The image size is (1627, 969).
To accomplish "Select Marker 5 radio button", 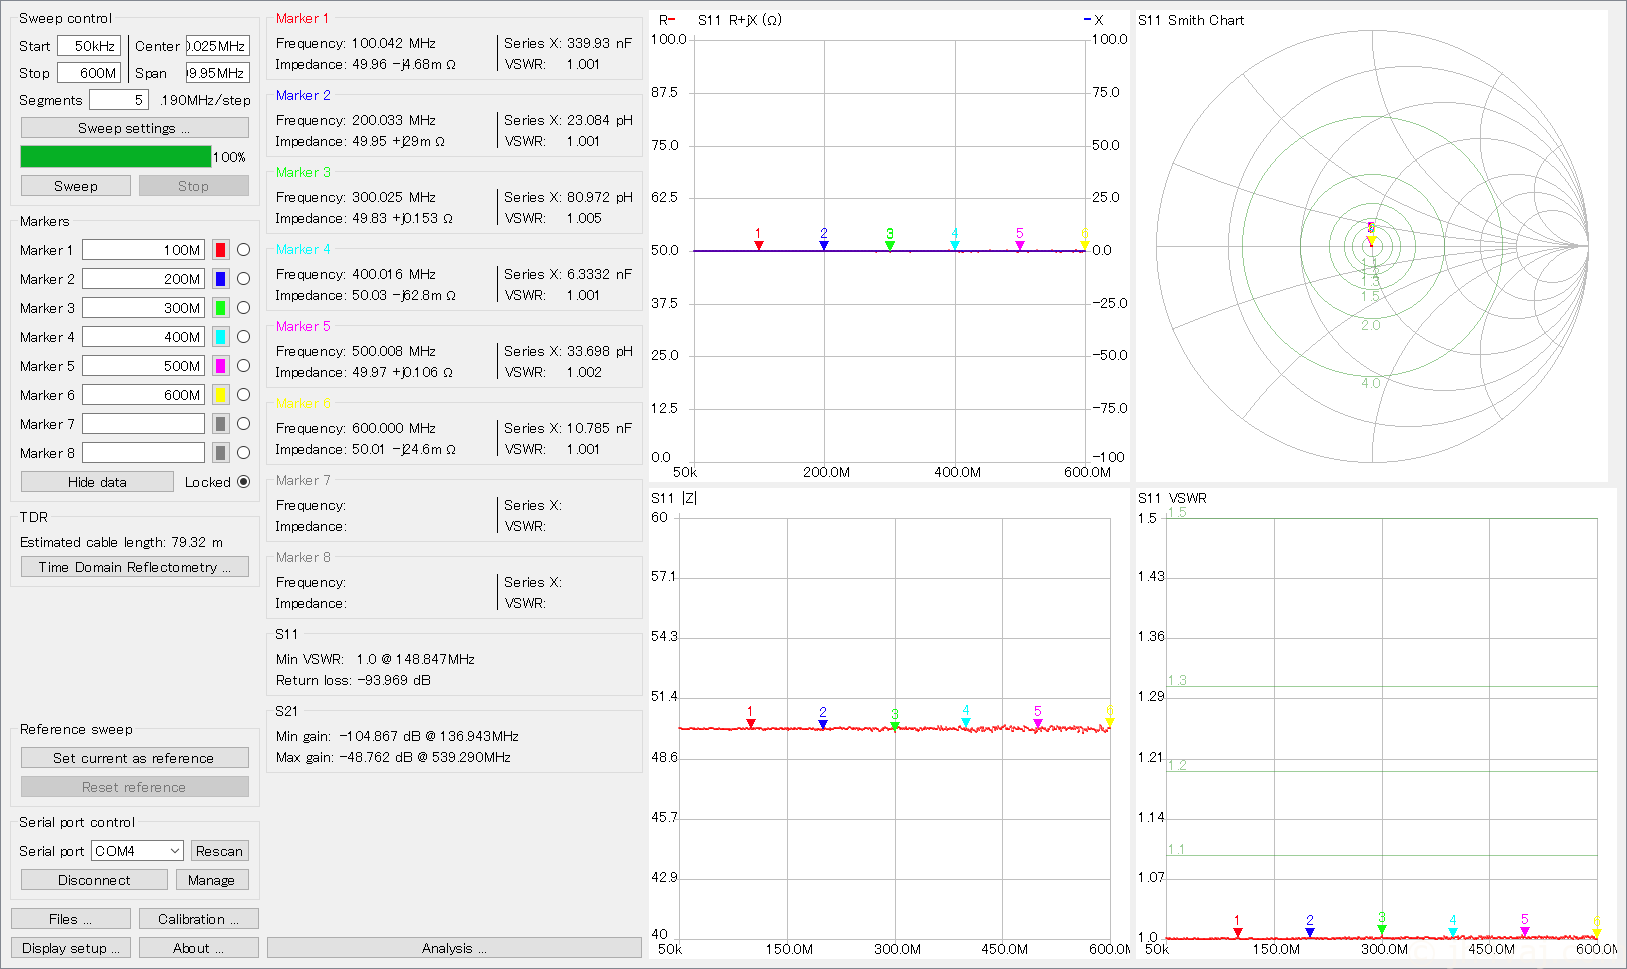I will click(x=243, y=366).
